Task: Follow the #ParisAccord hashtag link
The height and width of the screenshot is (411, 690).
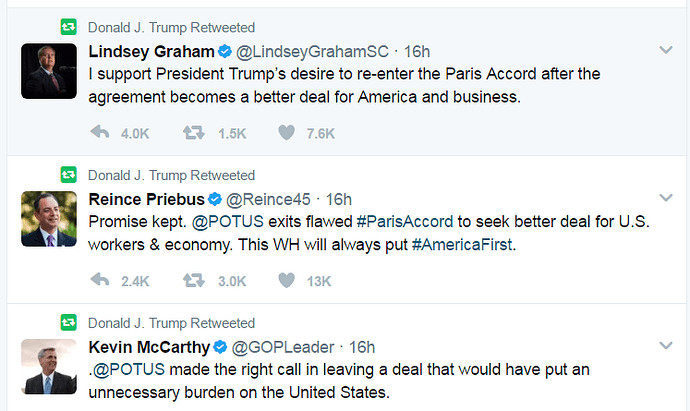Action: click(410, 221)
